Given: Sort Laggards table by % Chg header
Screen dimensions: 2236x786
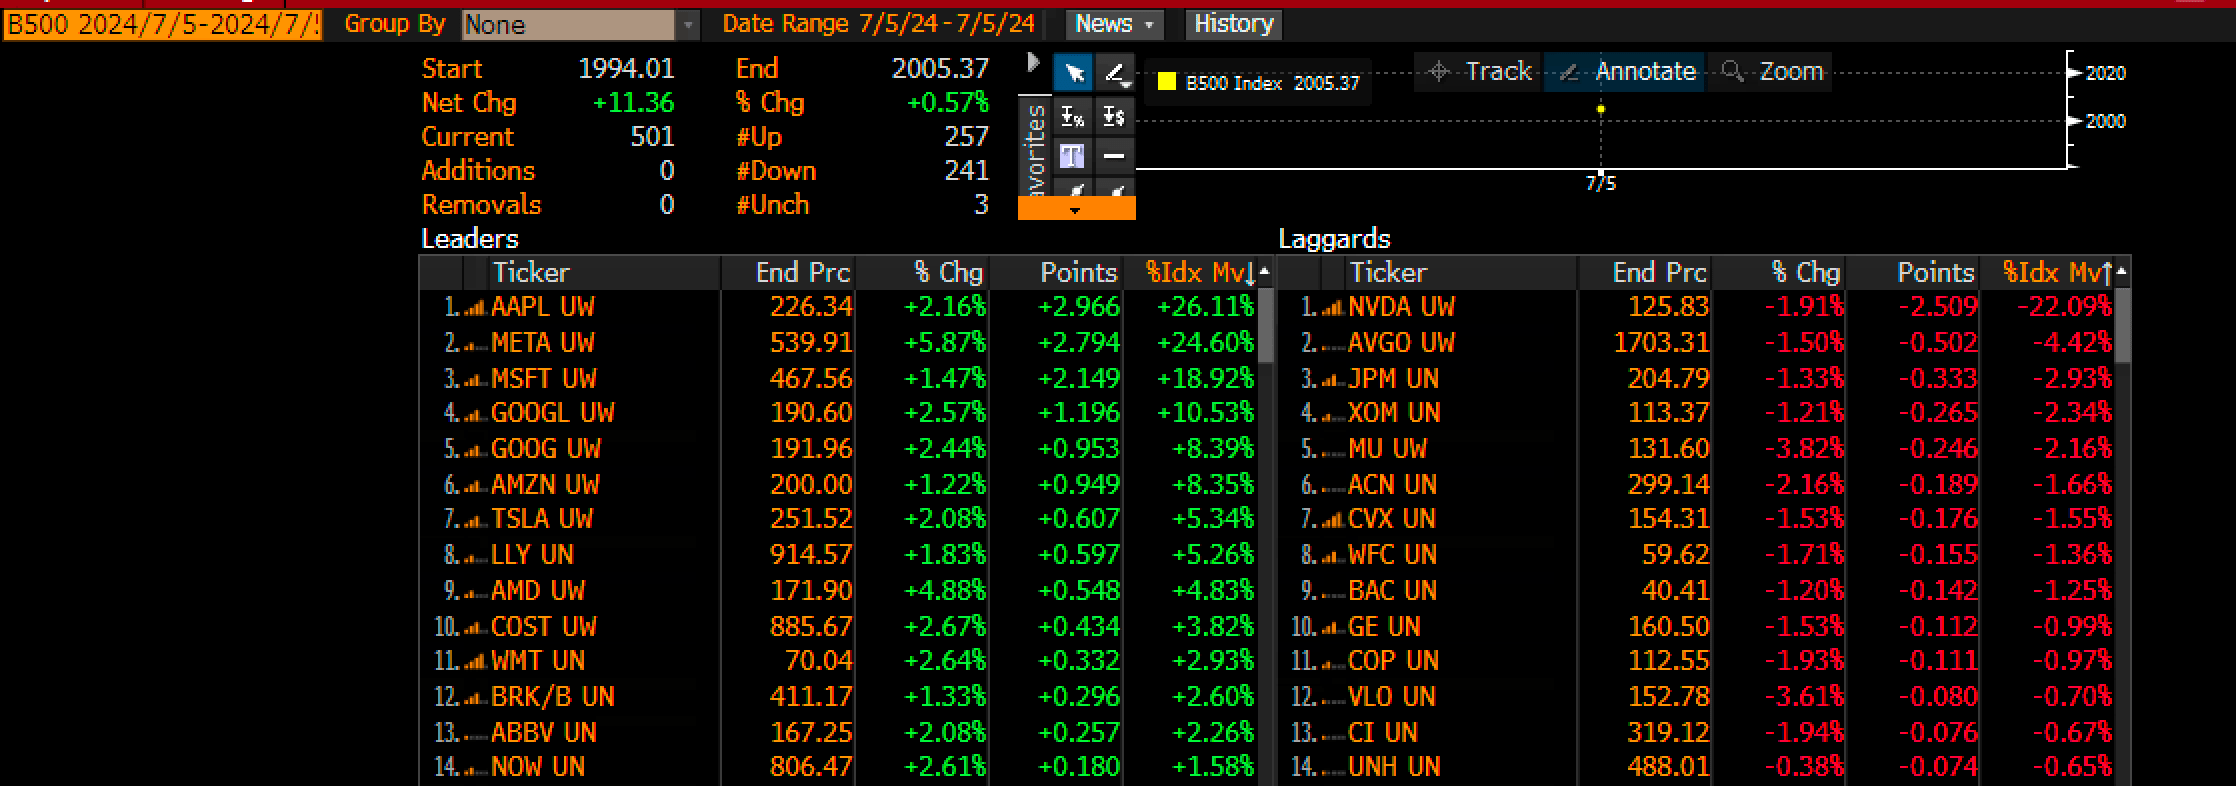Looking at the screenshot, I should click(1779, 272).
